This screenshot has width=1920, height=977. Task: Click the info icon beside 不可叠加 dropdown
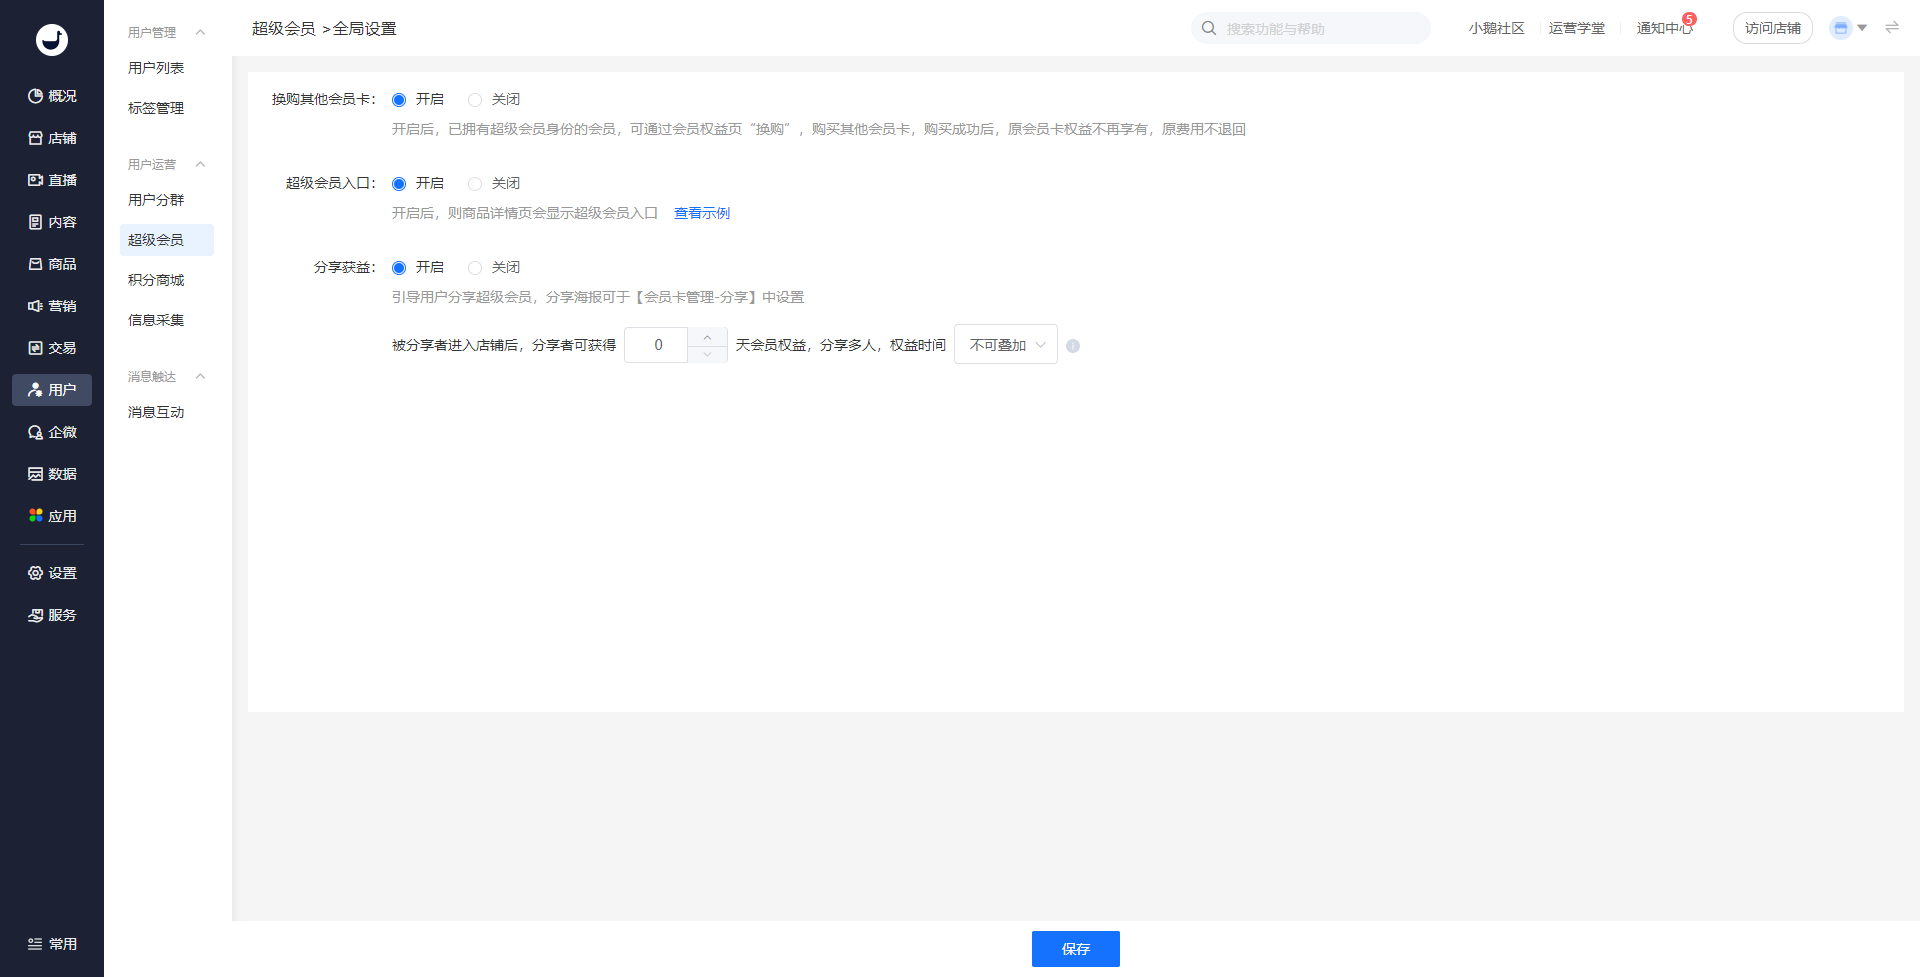(x=1073, y=346)
